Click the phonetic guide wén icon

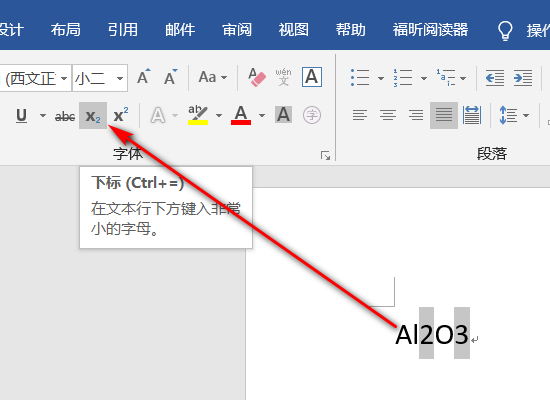283,77
